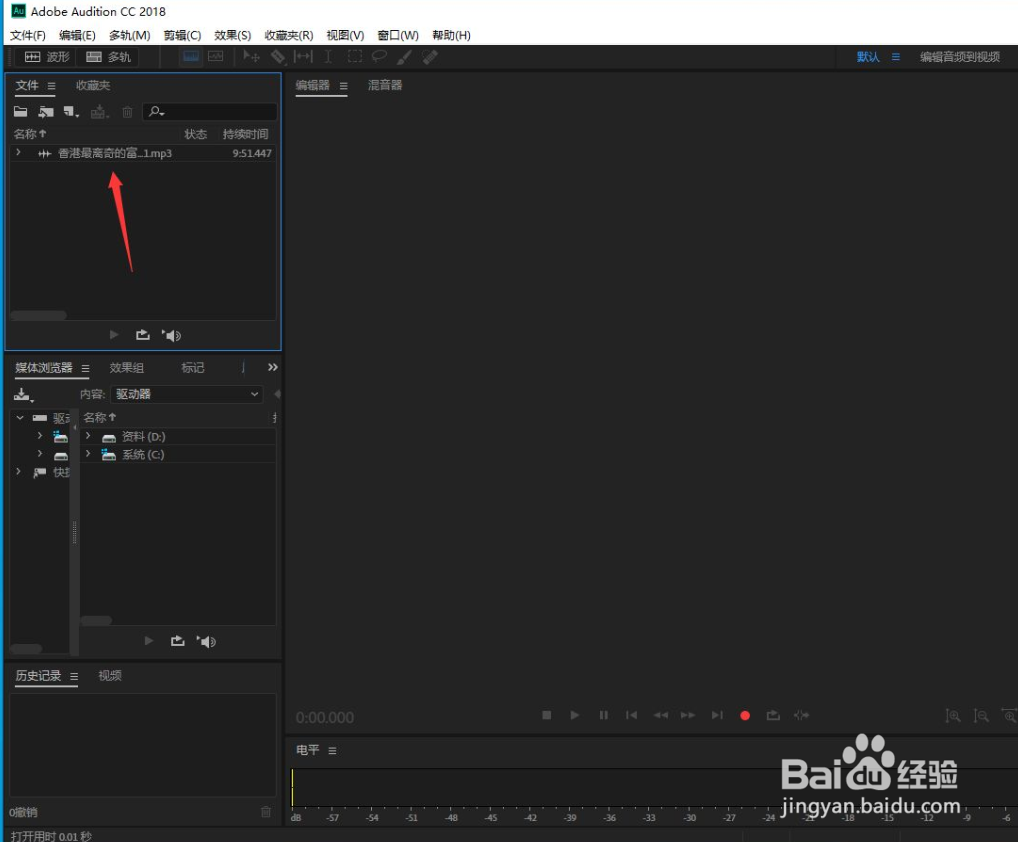Switch to 编辑音频到视频 workspace
This screenshot has height=842, width=1018.
pos(960,57)
